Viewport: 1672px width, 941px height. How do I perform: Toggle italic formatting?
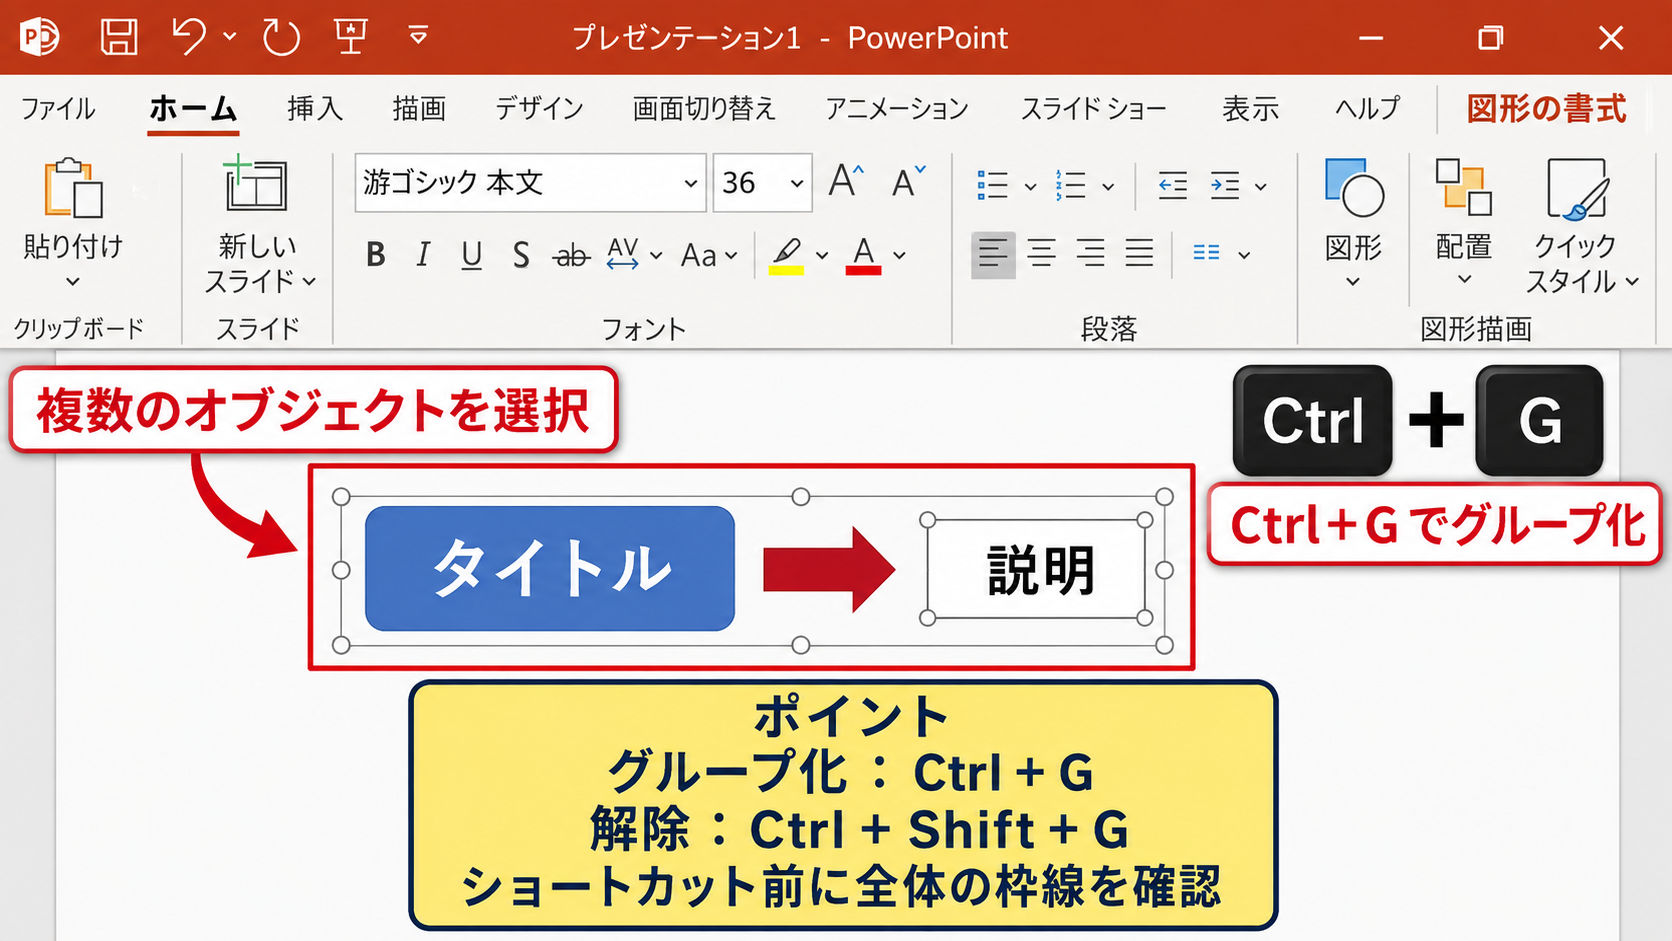point(423,255)
